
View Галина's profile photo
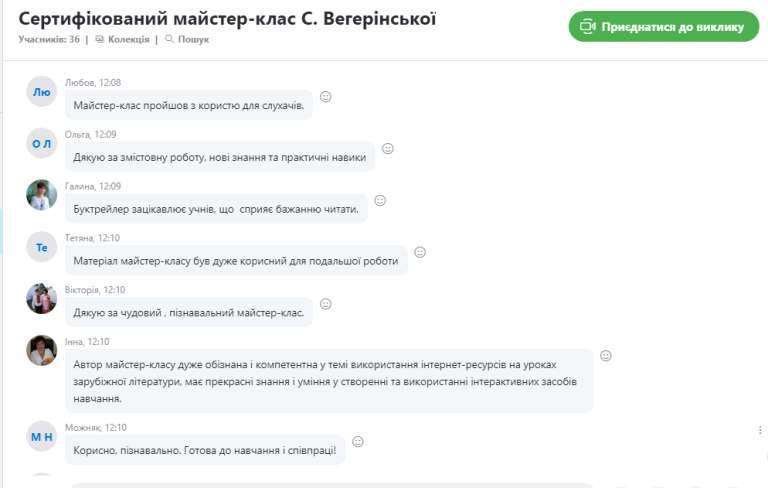(x=42, y=195)
